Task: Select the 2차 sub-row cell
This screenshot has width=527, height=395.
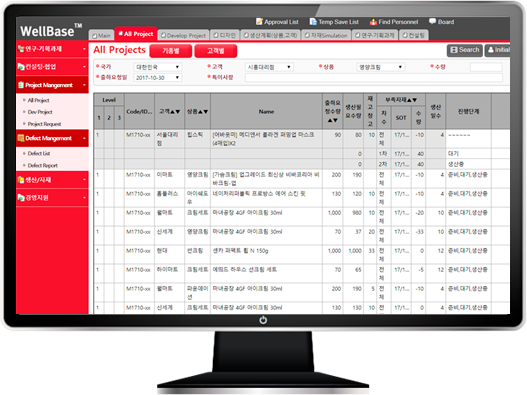Action: [383, 164]
